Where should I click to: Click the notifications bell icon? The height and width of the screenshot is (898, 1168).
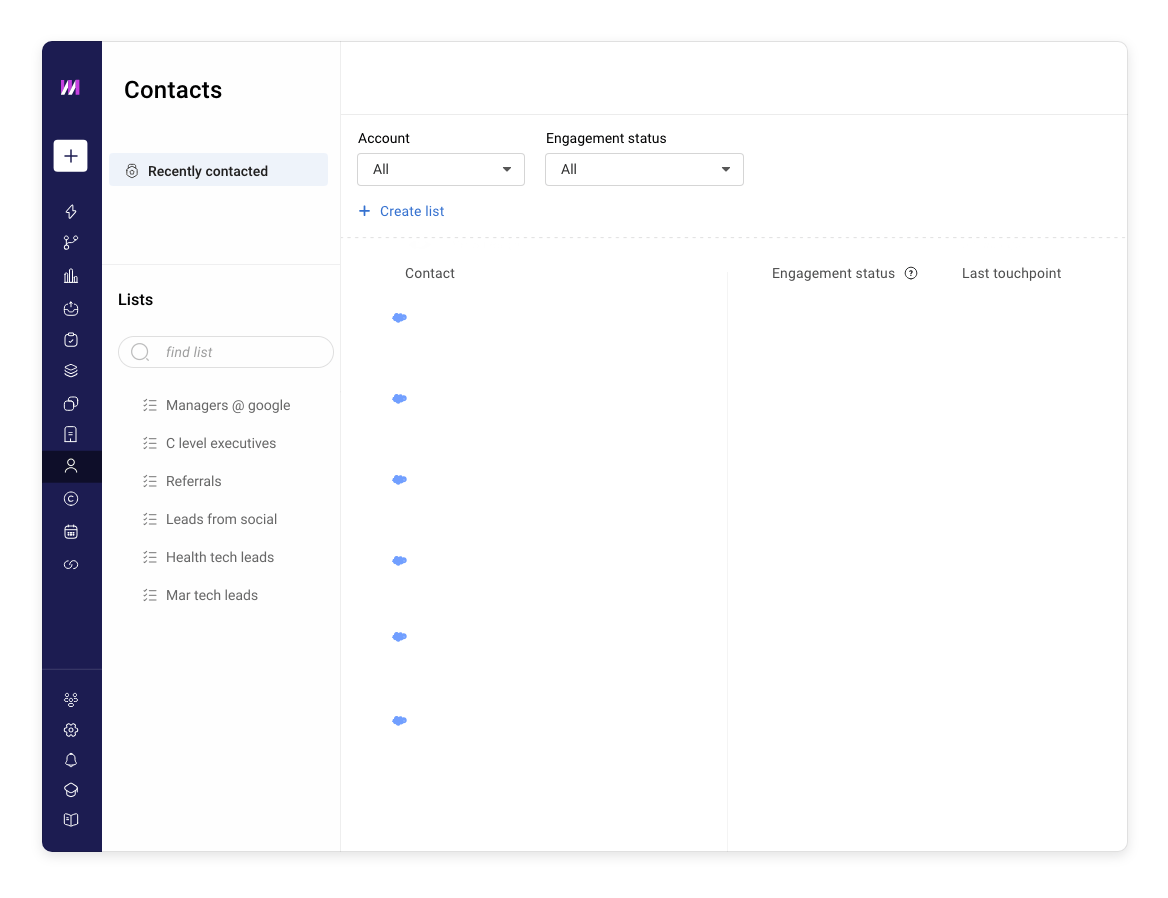point(71,760)
